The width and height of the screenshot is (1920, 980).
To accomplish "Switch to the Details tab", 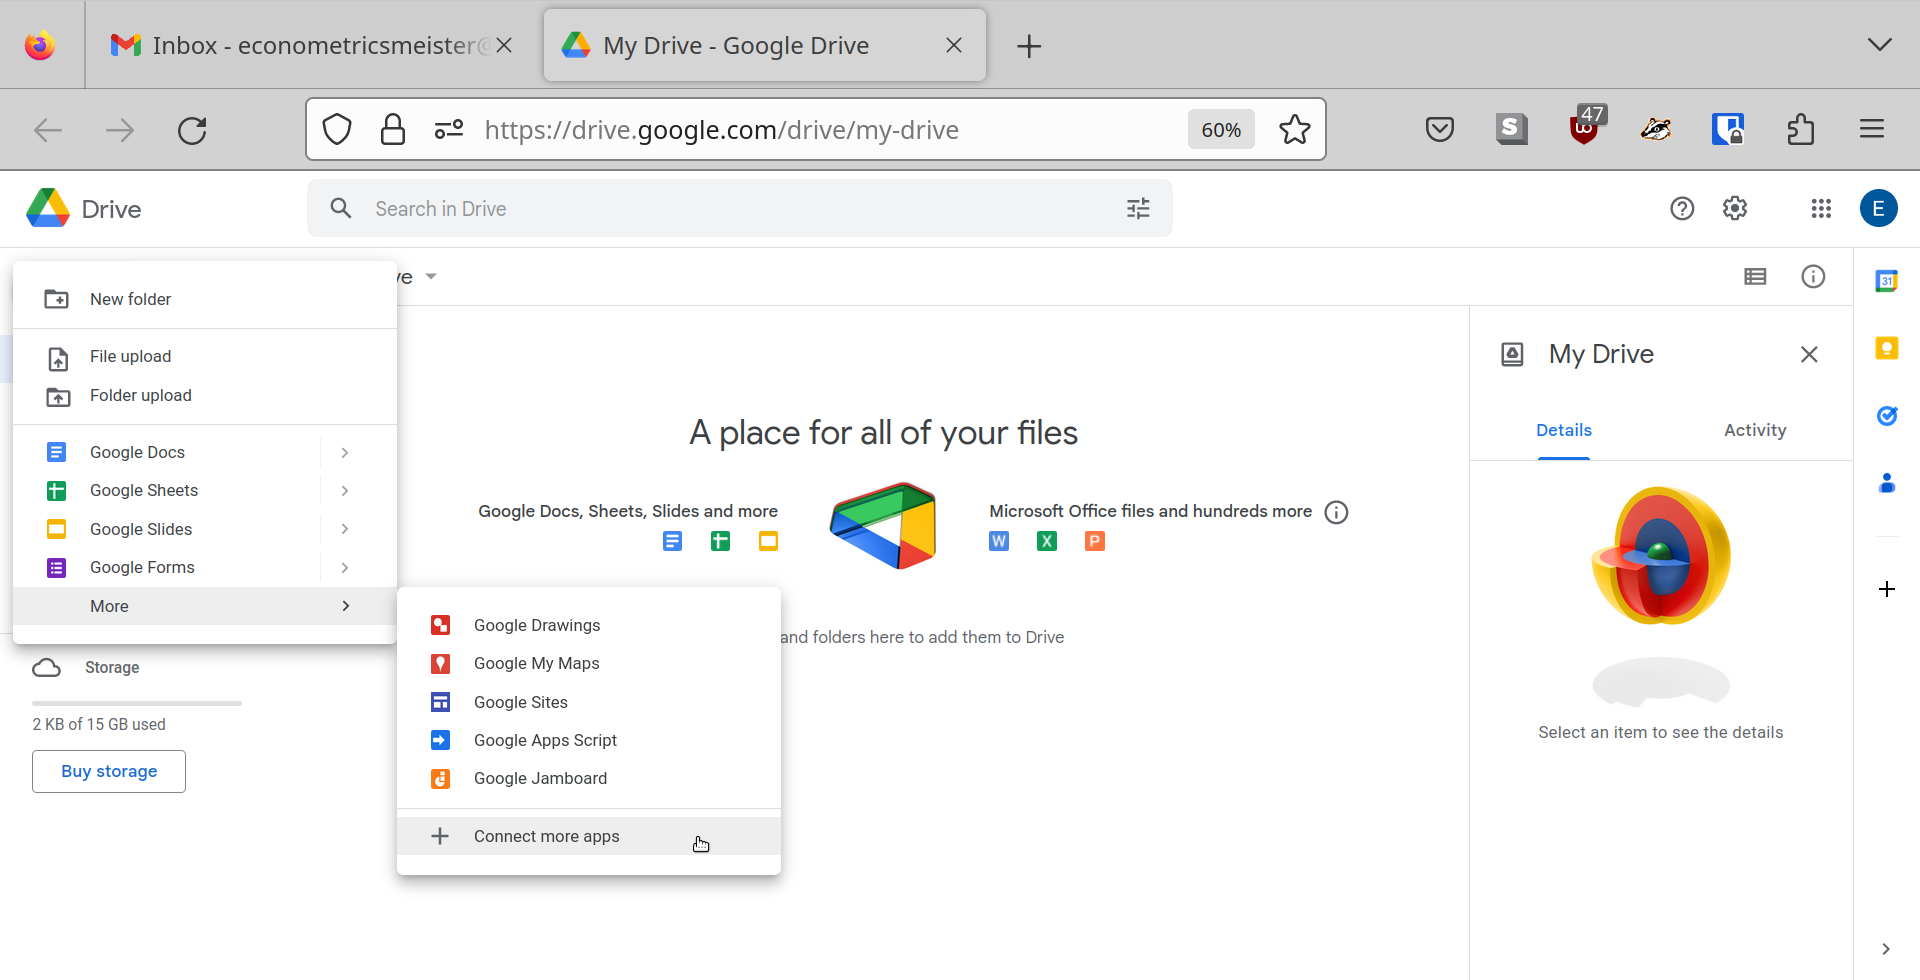I will pyautogui.click(x=1564, y=430).
